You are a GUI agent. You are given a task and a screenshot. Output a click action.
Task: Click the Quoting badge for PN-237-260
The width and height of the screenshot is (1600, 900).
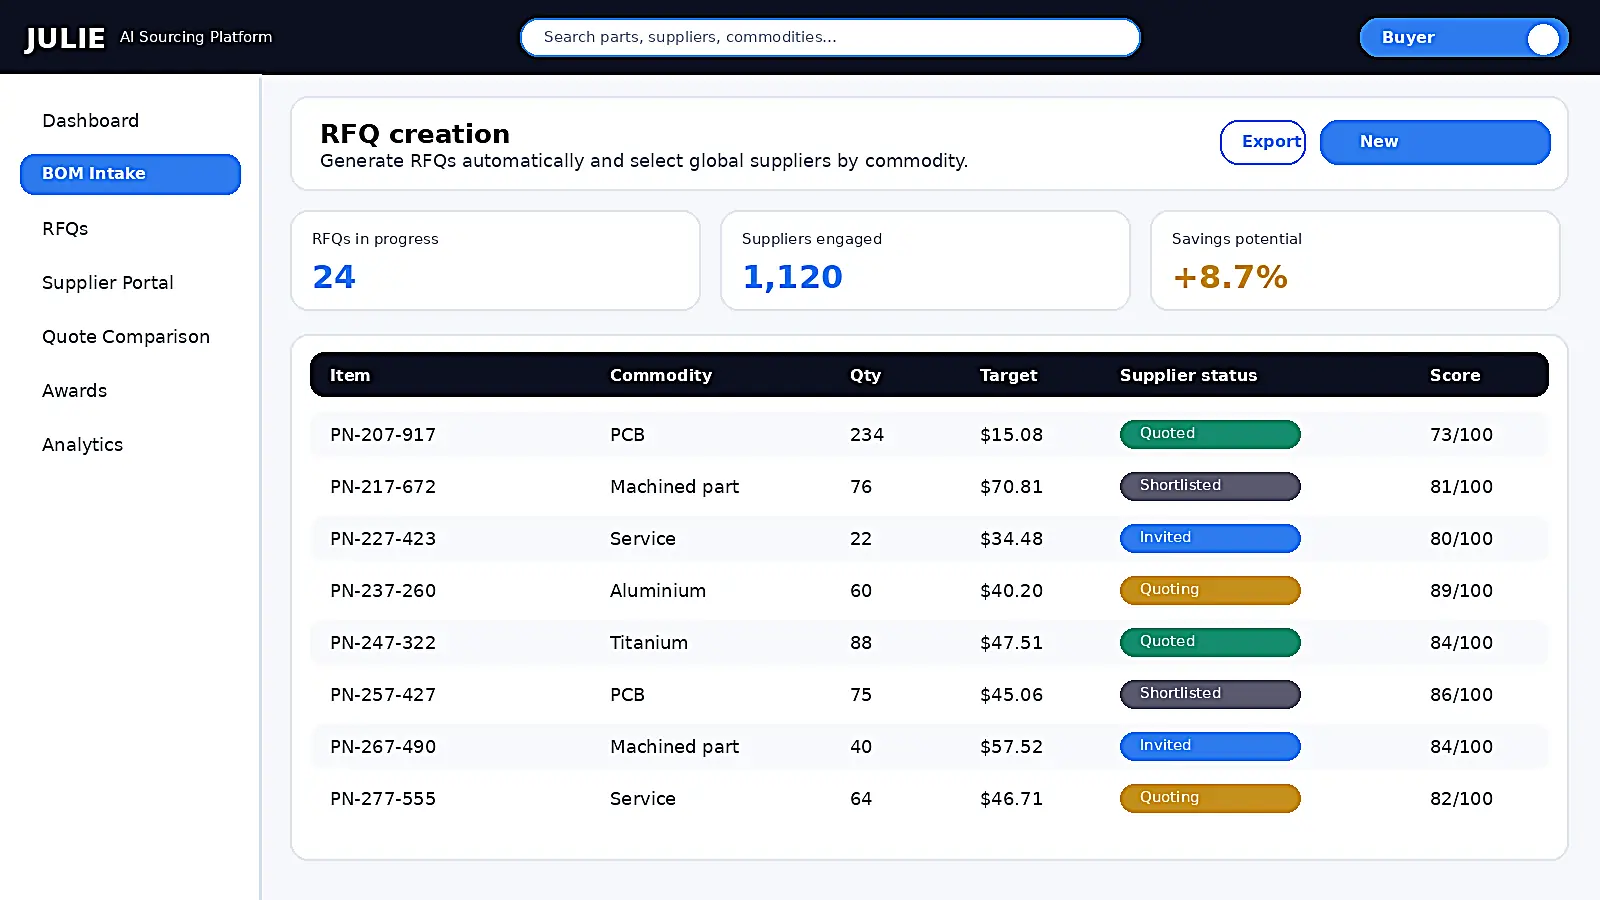[x=1209, y=590]
